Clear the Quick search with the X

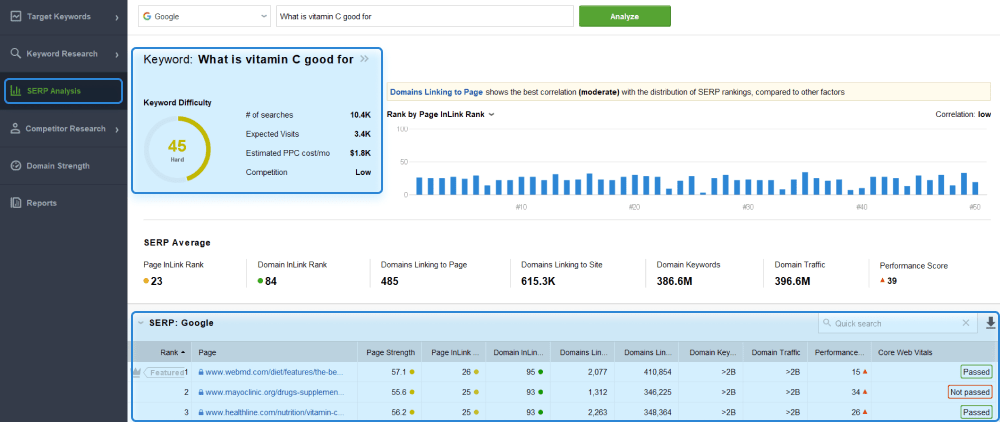(x=966, y=323)
